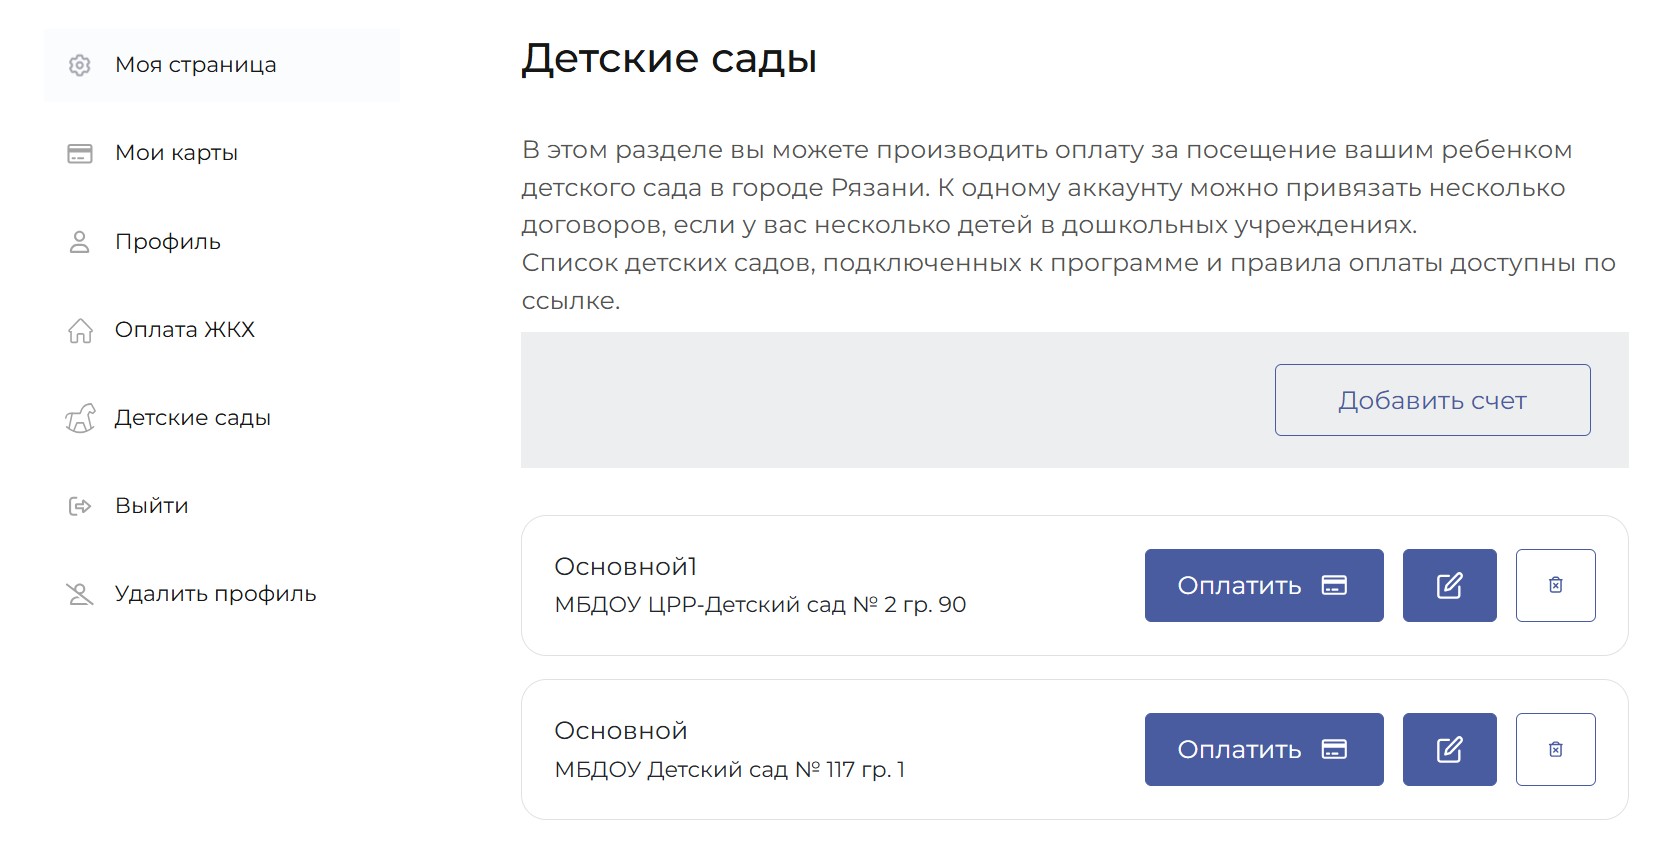The width and height of the screenshot is (1659, 864).
Task: Edit the Основной1 account with the pencil icon
Action: click(1449, 585)
